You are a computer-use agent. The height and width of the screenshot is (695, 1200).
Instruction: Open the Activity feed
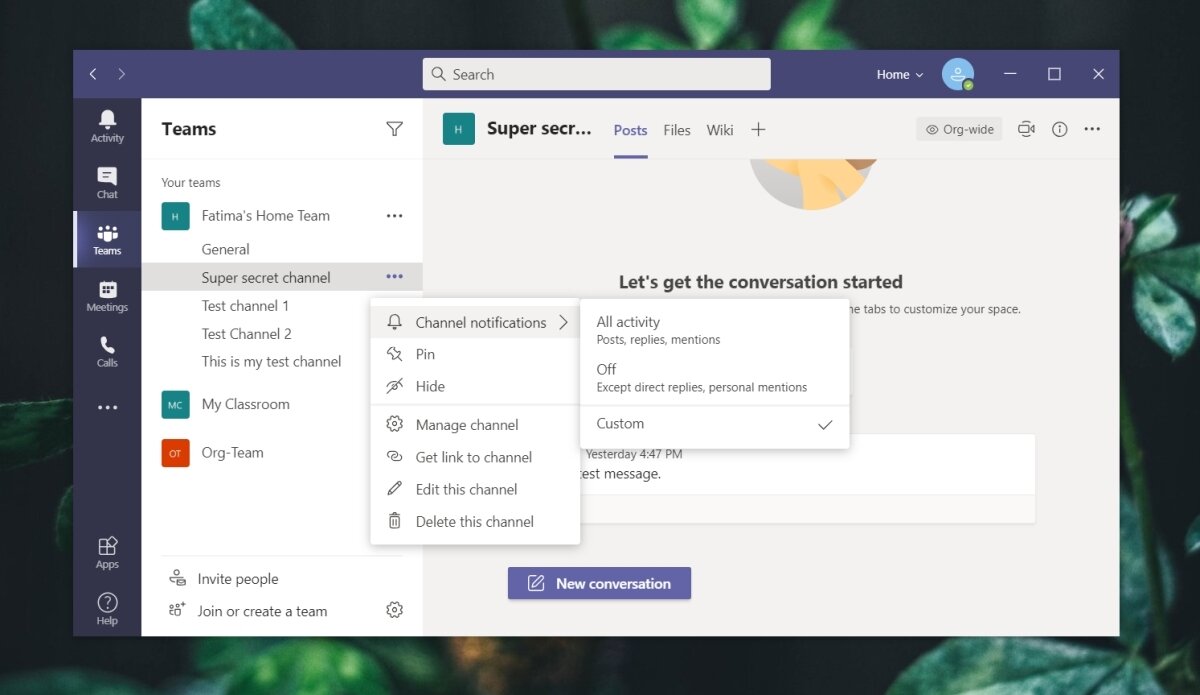(106, 123)
